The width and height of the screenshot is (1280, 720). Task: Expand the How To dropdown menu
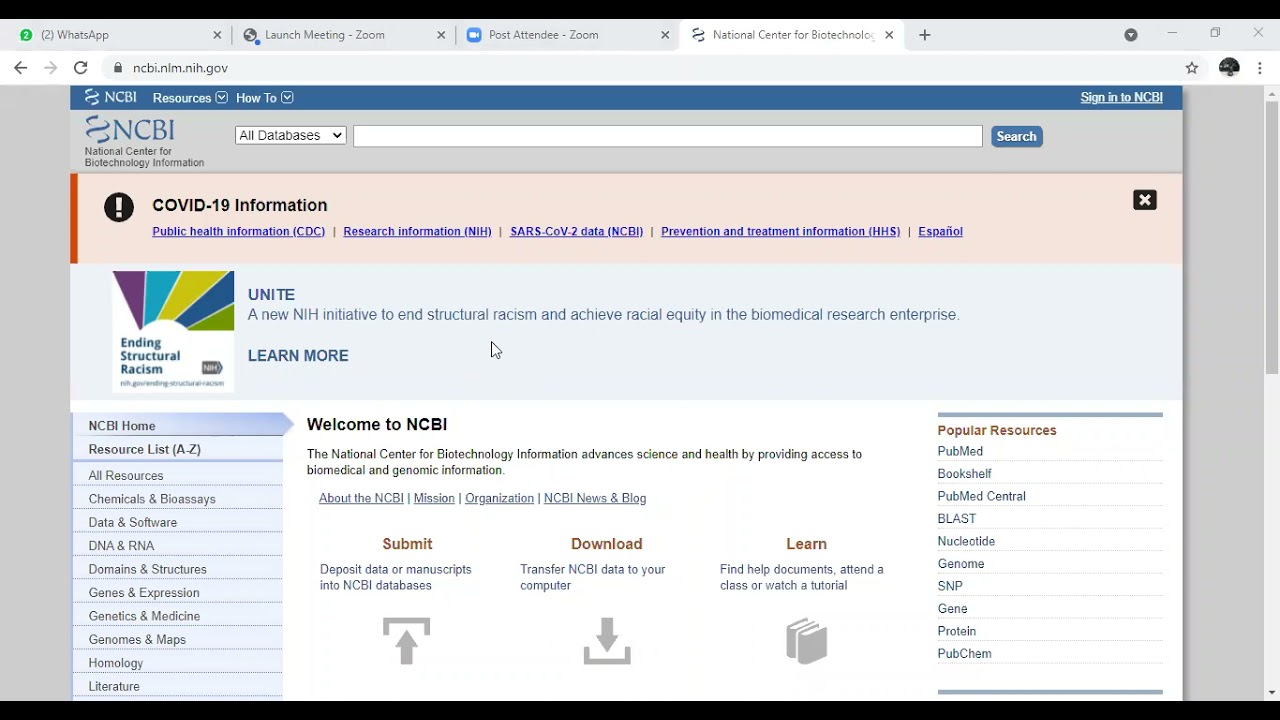click(265, 98)
